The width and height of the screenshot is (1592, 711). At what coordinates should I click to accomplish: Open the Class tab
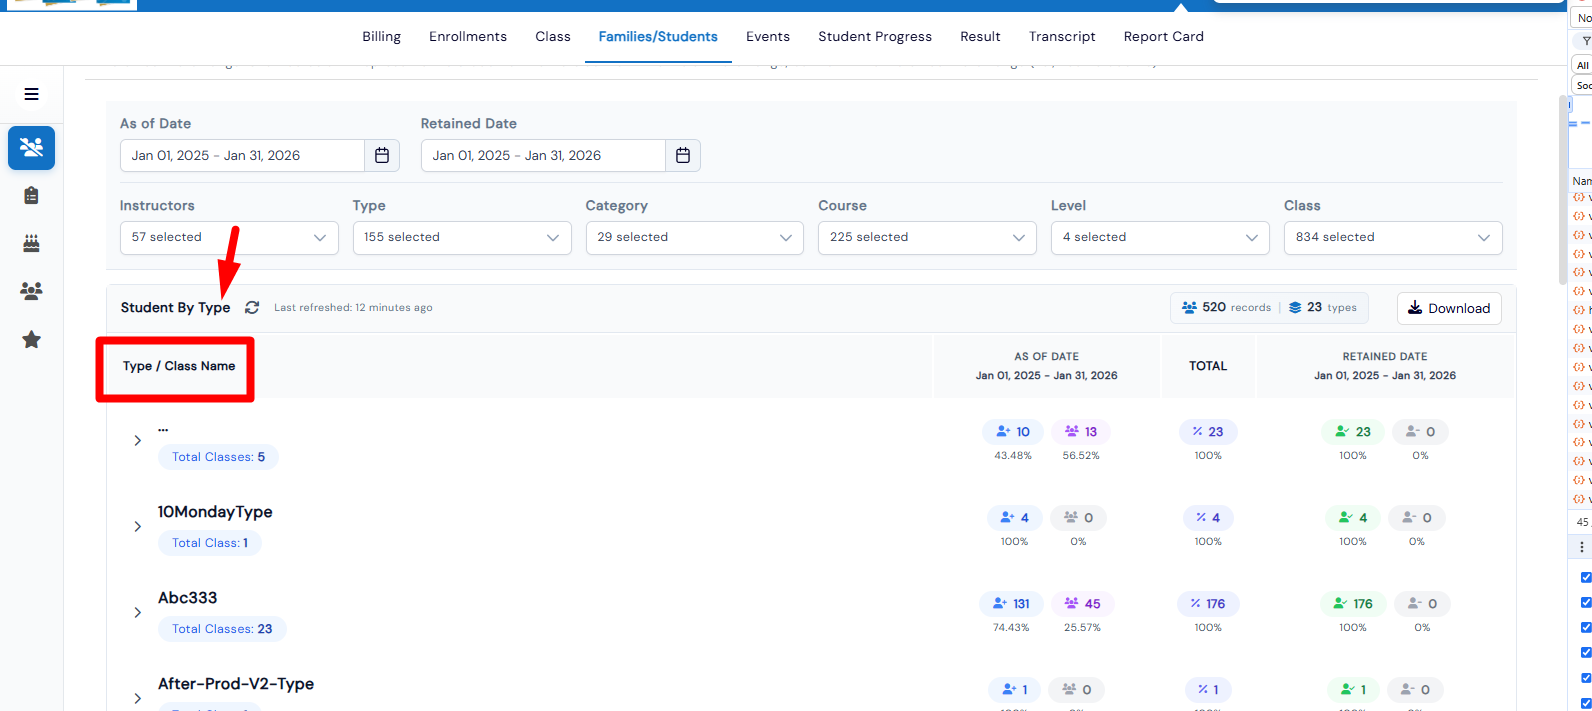coord(553,37)
